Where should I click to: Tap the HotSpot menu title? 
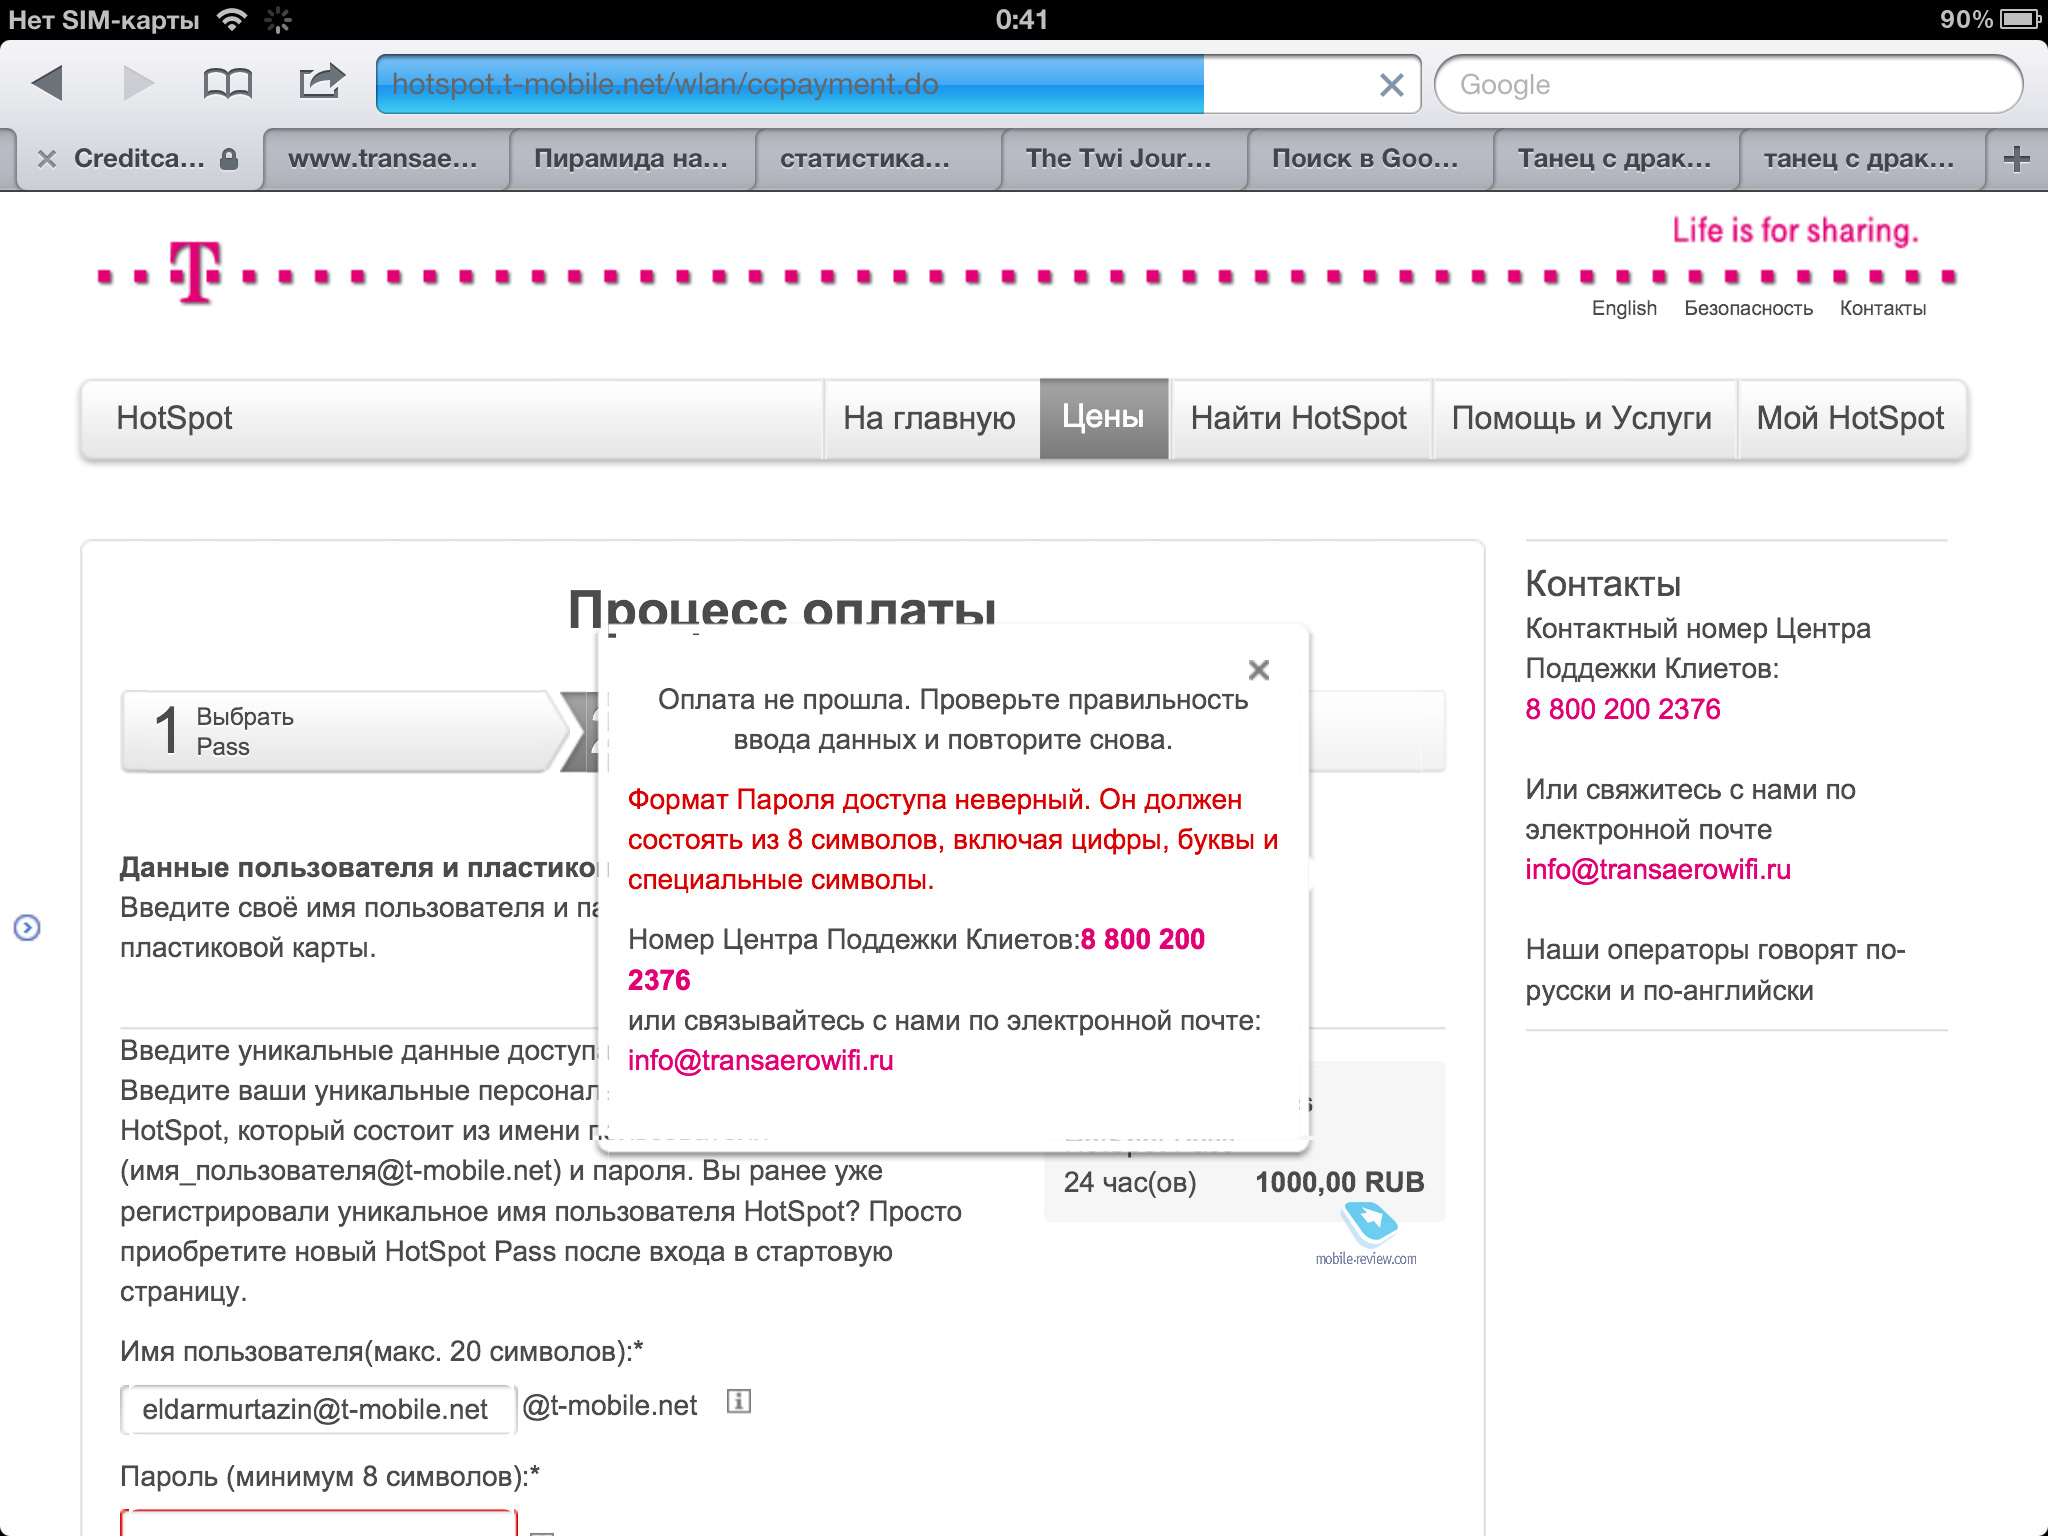click(x=174, y=418)
